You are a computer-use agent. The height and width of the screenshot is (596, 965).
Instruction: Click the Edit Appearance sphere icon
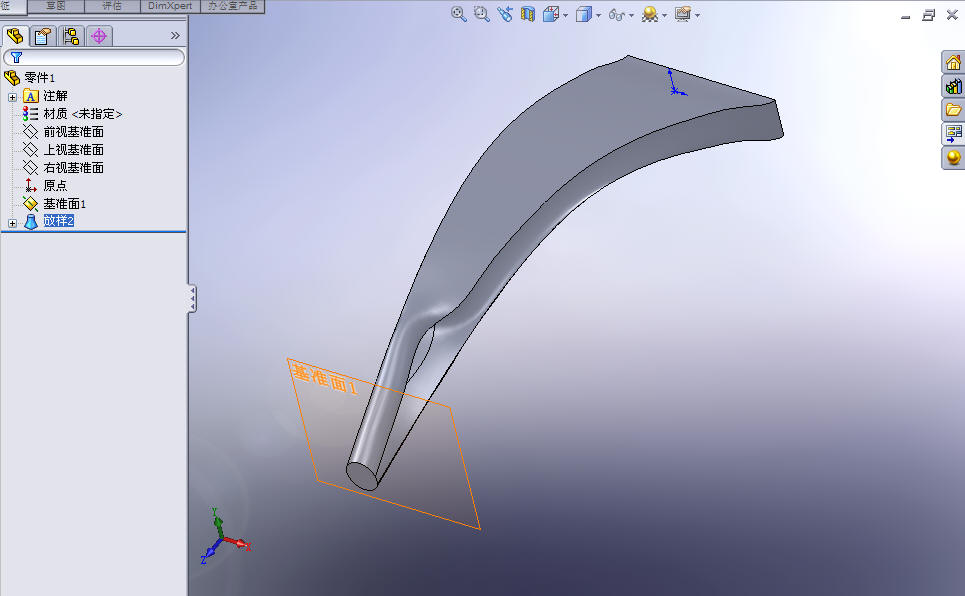coord(649,14)
